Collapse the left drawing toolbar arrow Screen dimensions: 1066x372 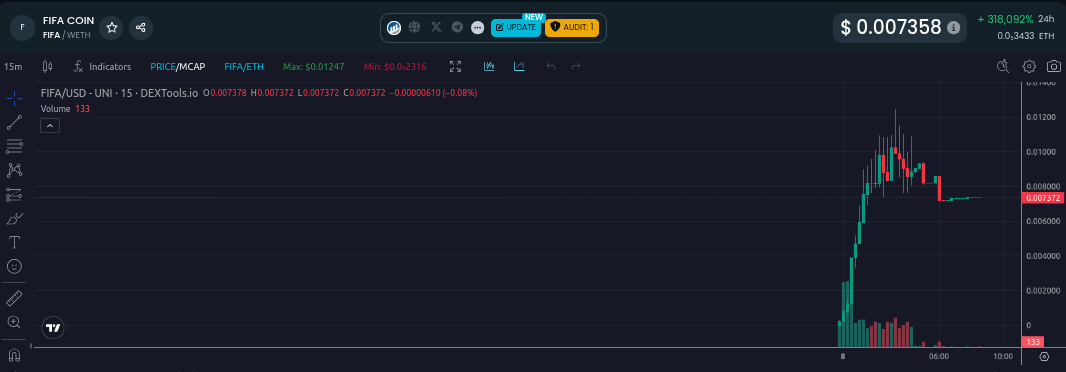(x=30, y=346)
